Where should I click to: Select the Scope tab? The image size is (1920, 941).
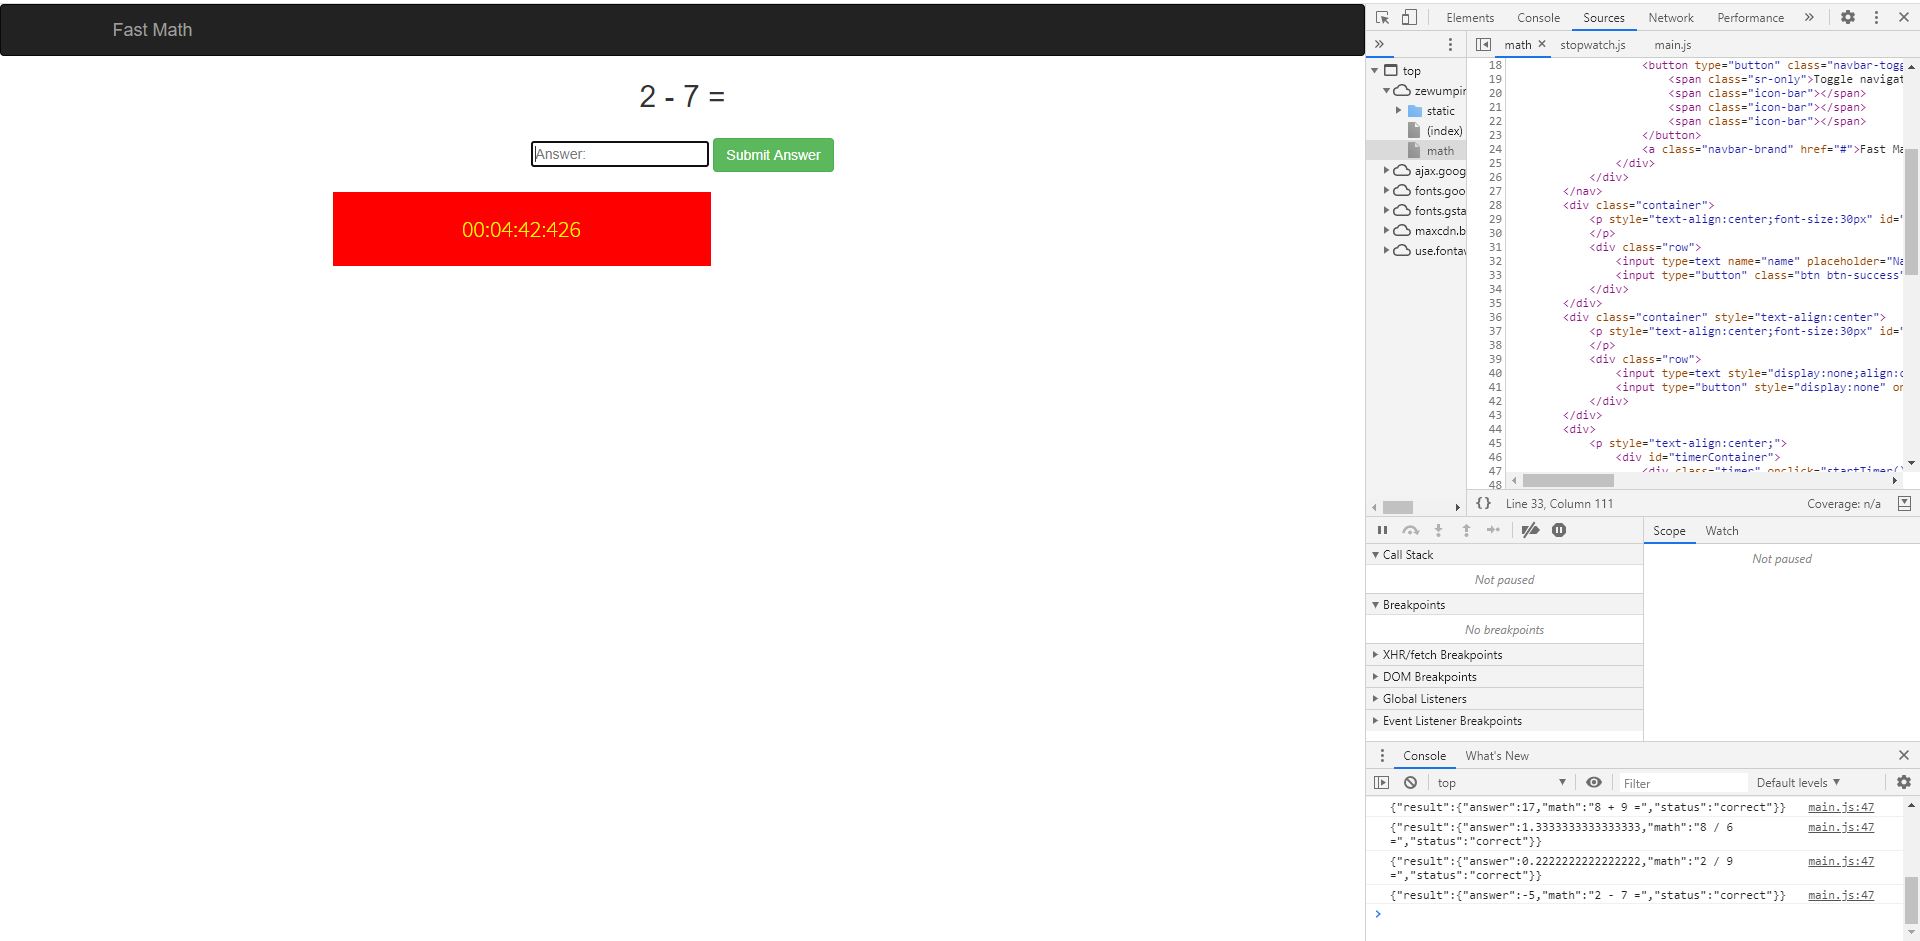click(1669, 530)
